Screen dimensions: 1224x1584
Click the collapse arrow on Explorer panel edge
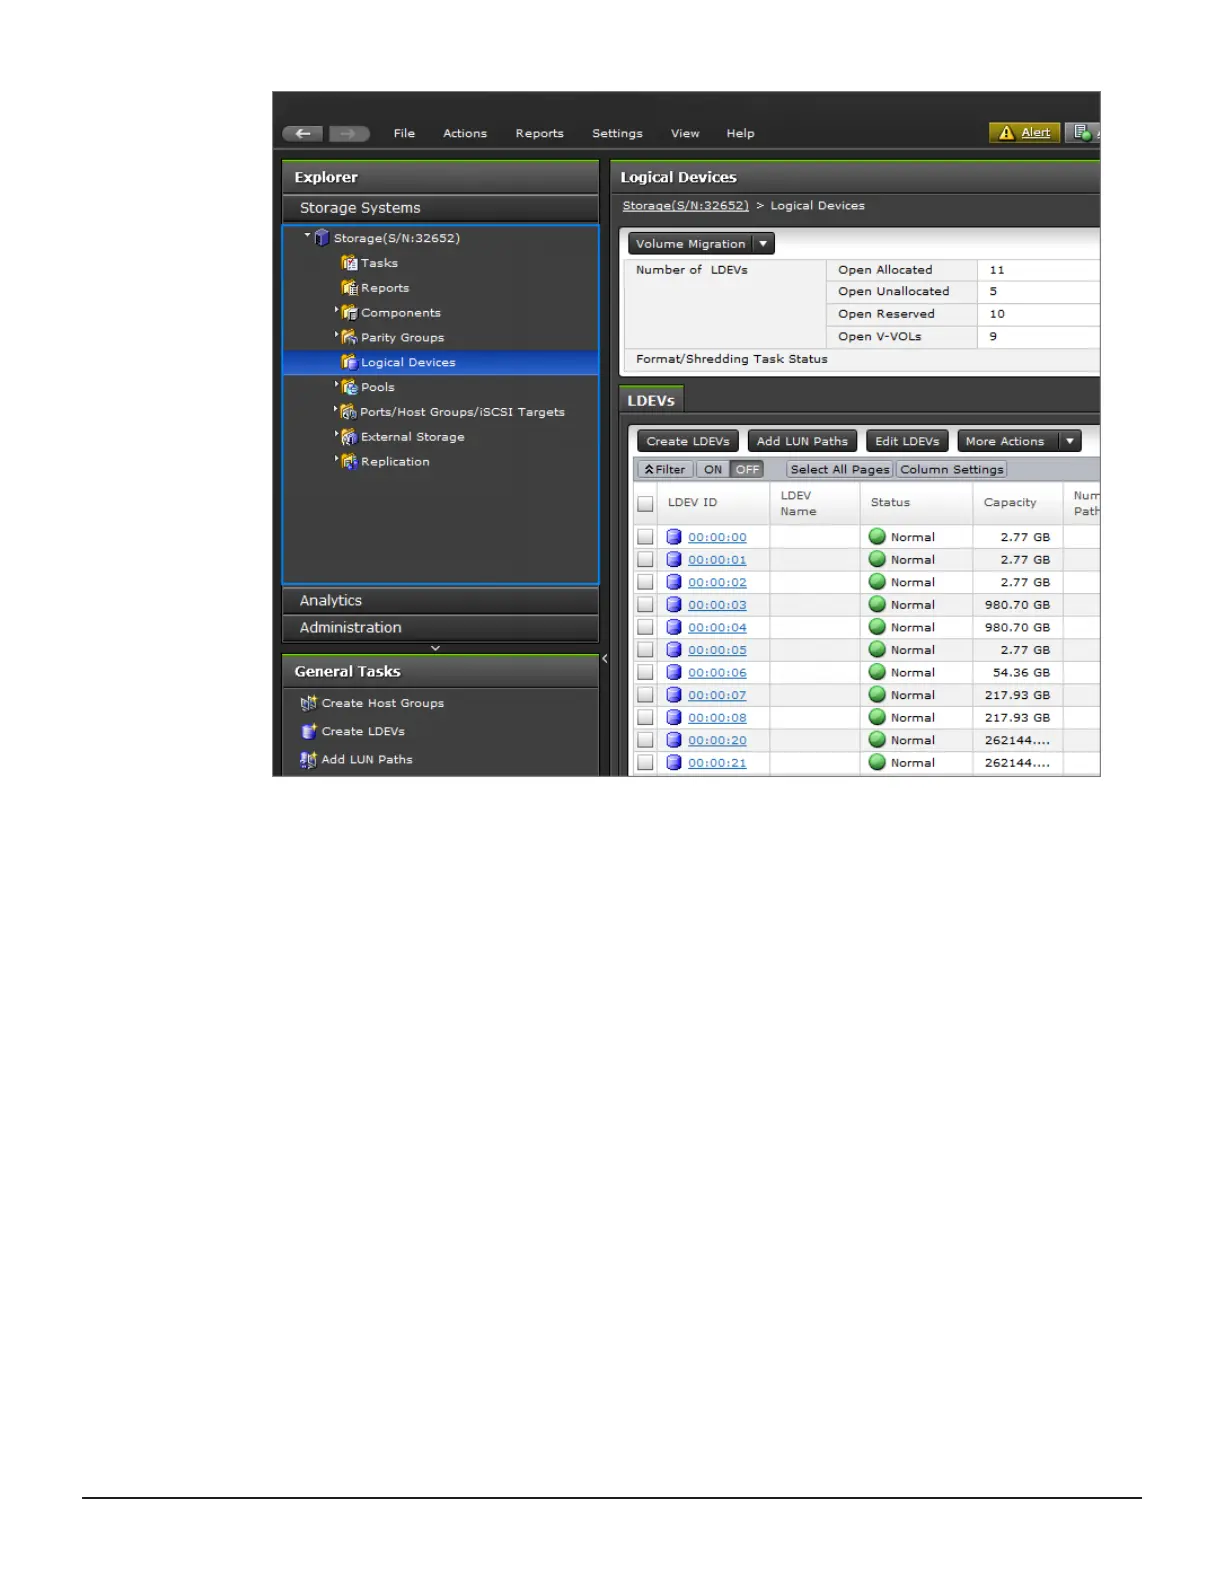604,659
